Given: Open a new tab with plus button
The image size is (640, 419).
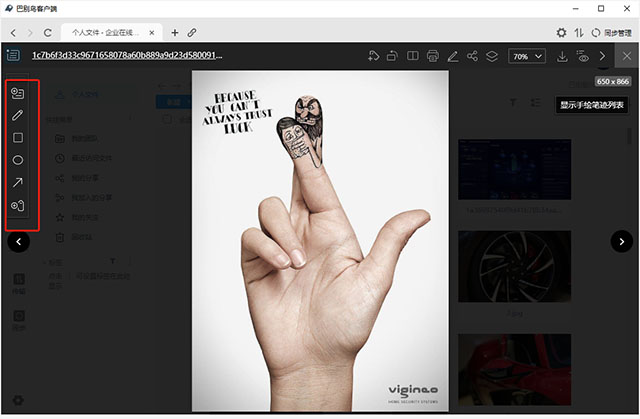Looking at the screenshot, I should click(x=176, y=33).
